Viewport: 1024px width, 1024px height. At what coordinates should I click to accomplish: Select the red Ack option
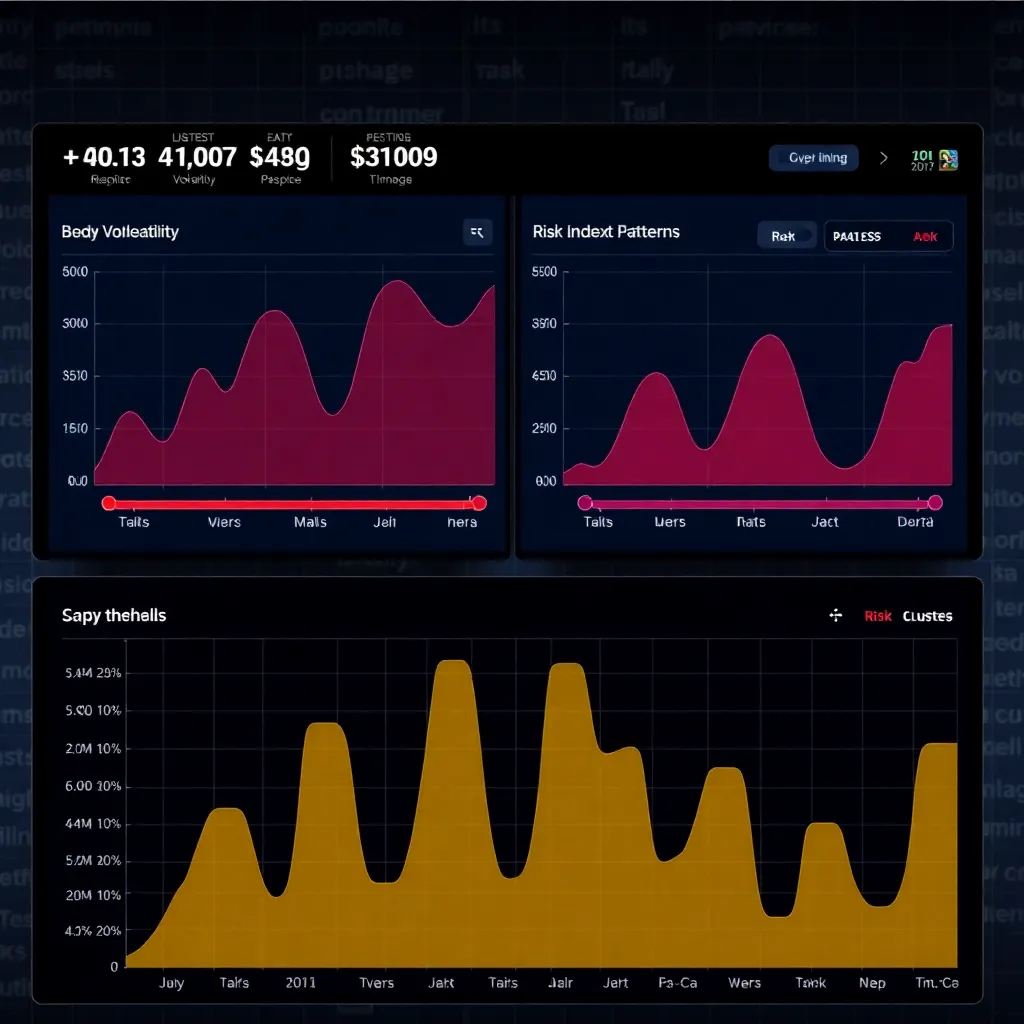pyautogui.click(x=925, y=237)
